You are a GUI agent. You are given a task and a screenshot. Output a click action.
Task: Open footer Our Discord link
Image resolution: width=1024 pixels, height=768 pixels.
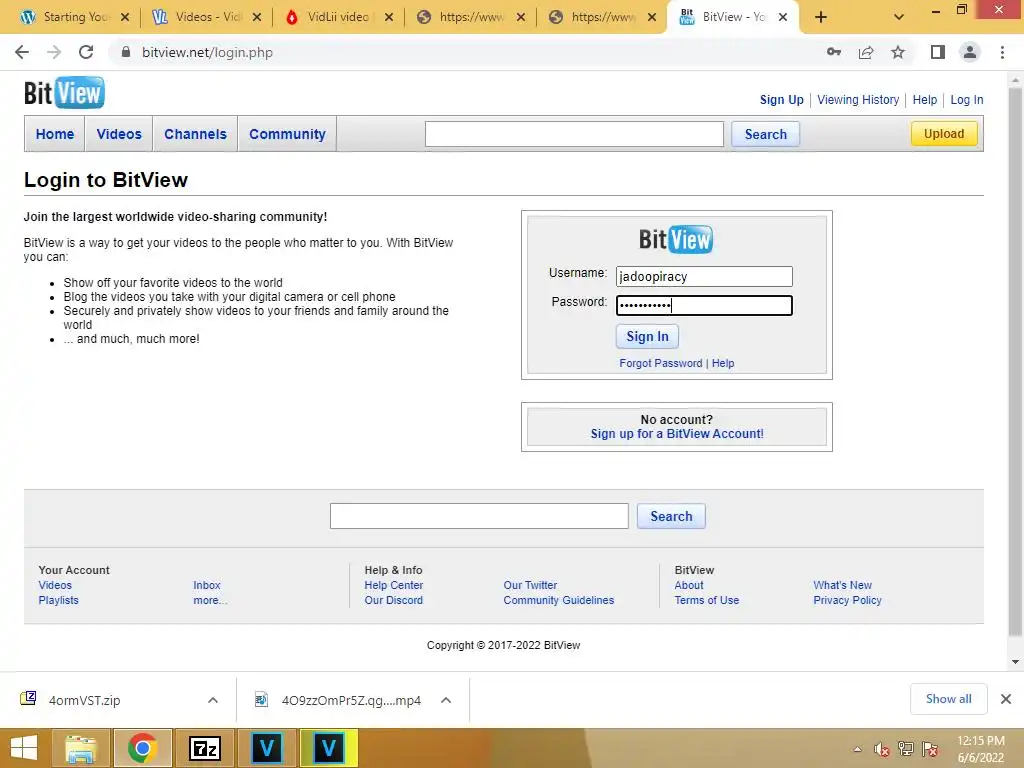(x=394, y=600)
